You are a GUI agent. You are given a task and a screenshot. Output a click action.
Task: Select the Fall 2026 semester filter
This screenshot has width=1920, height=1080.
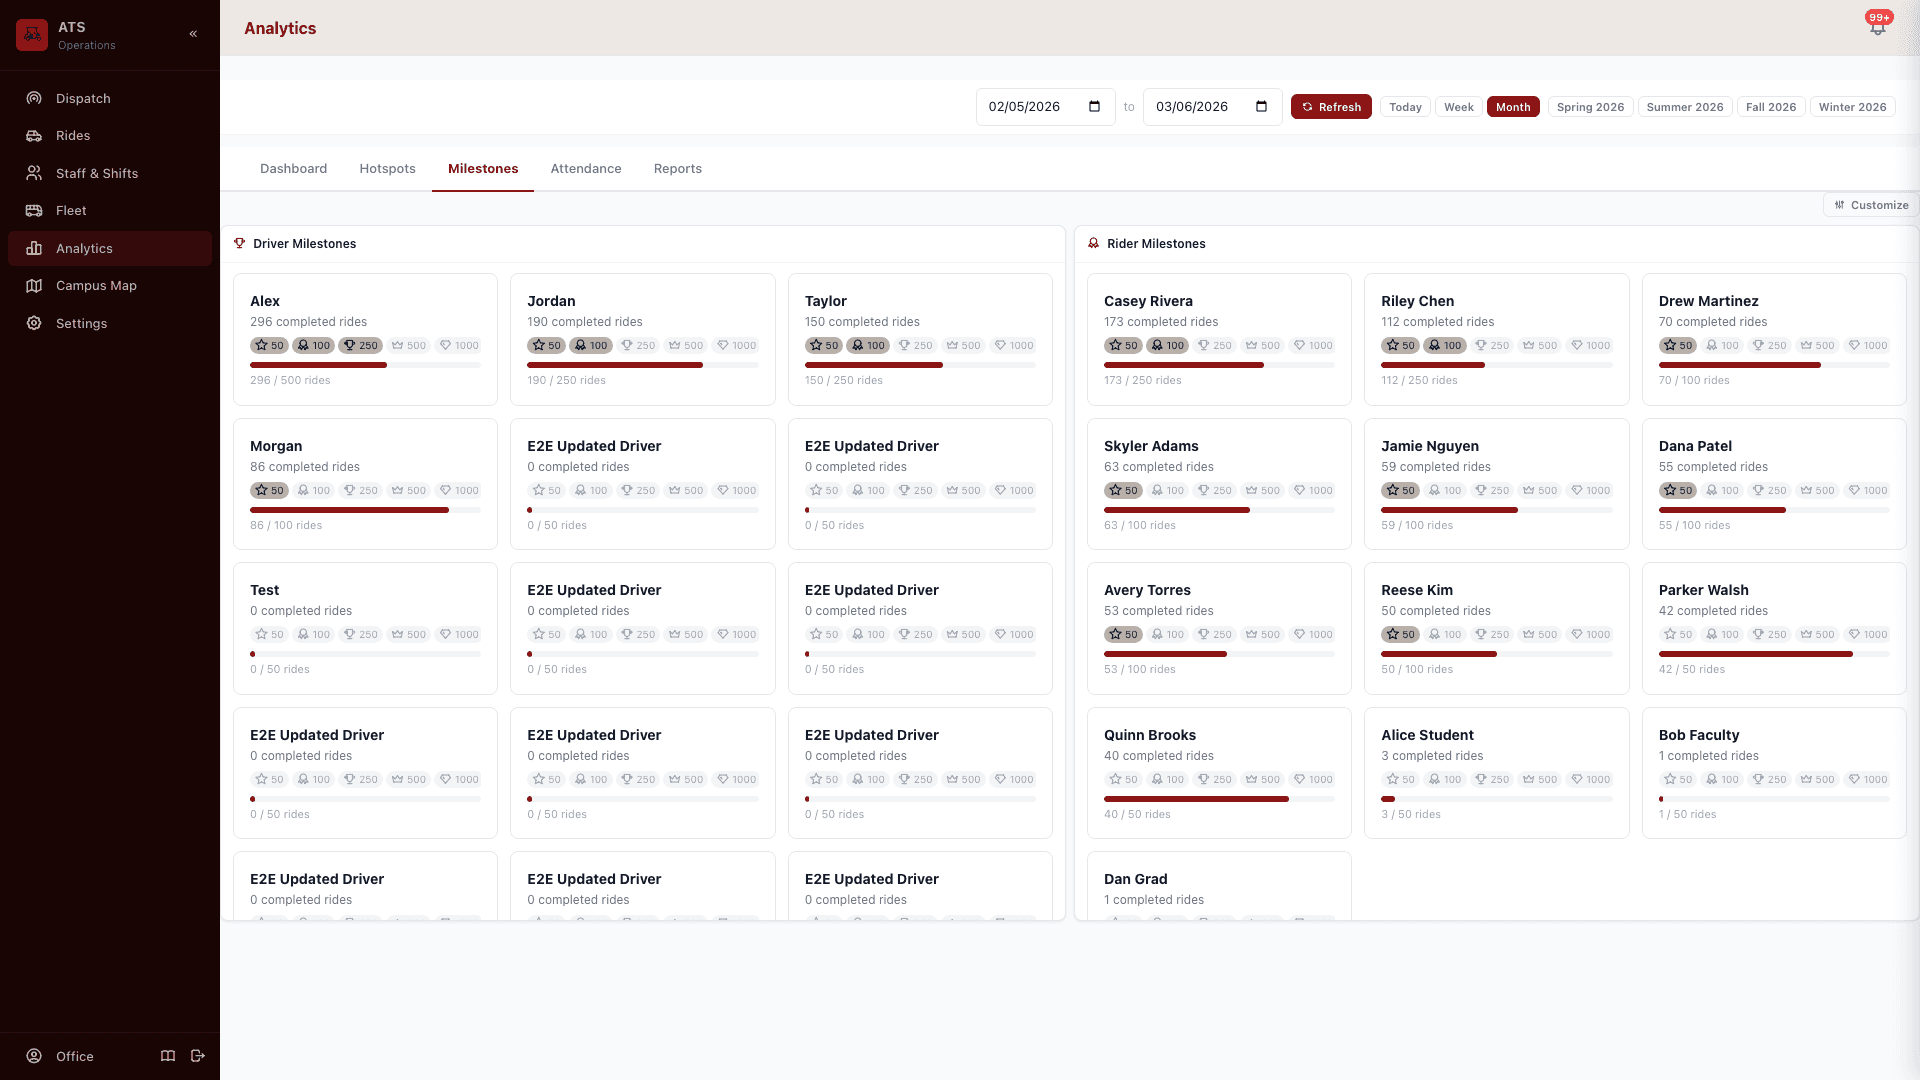click(1770, 106)
